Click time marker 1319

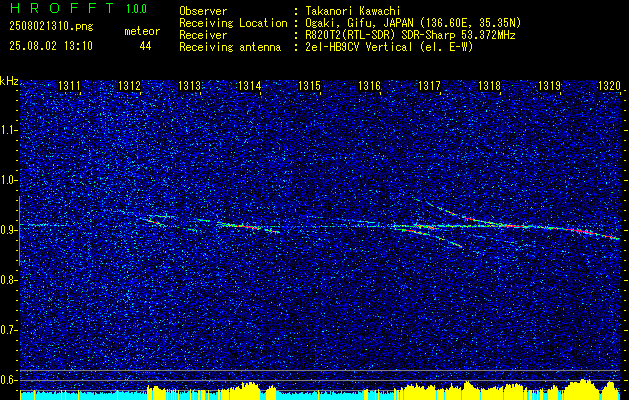[x=549, y=85]
